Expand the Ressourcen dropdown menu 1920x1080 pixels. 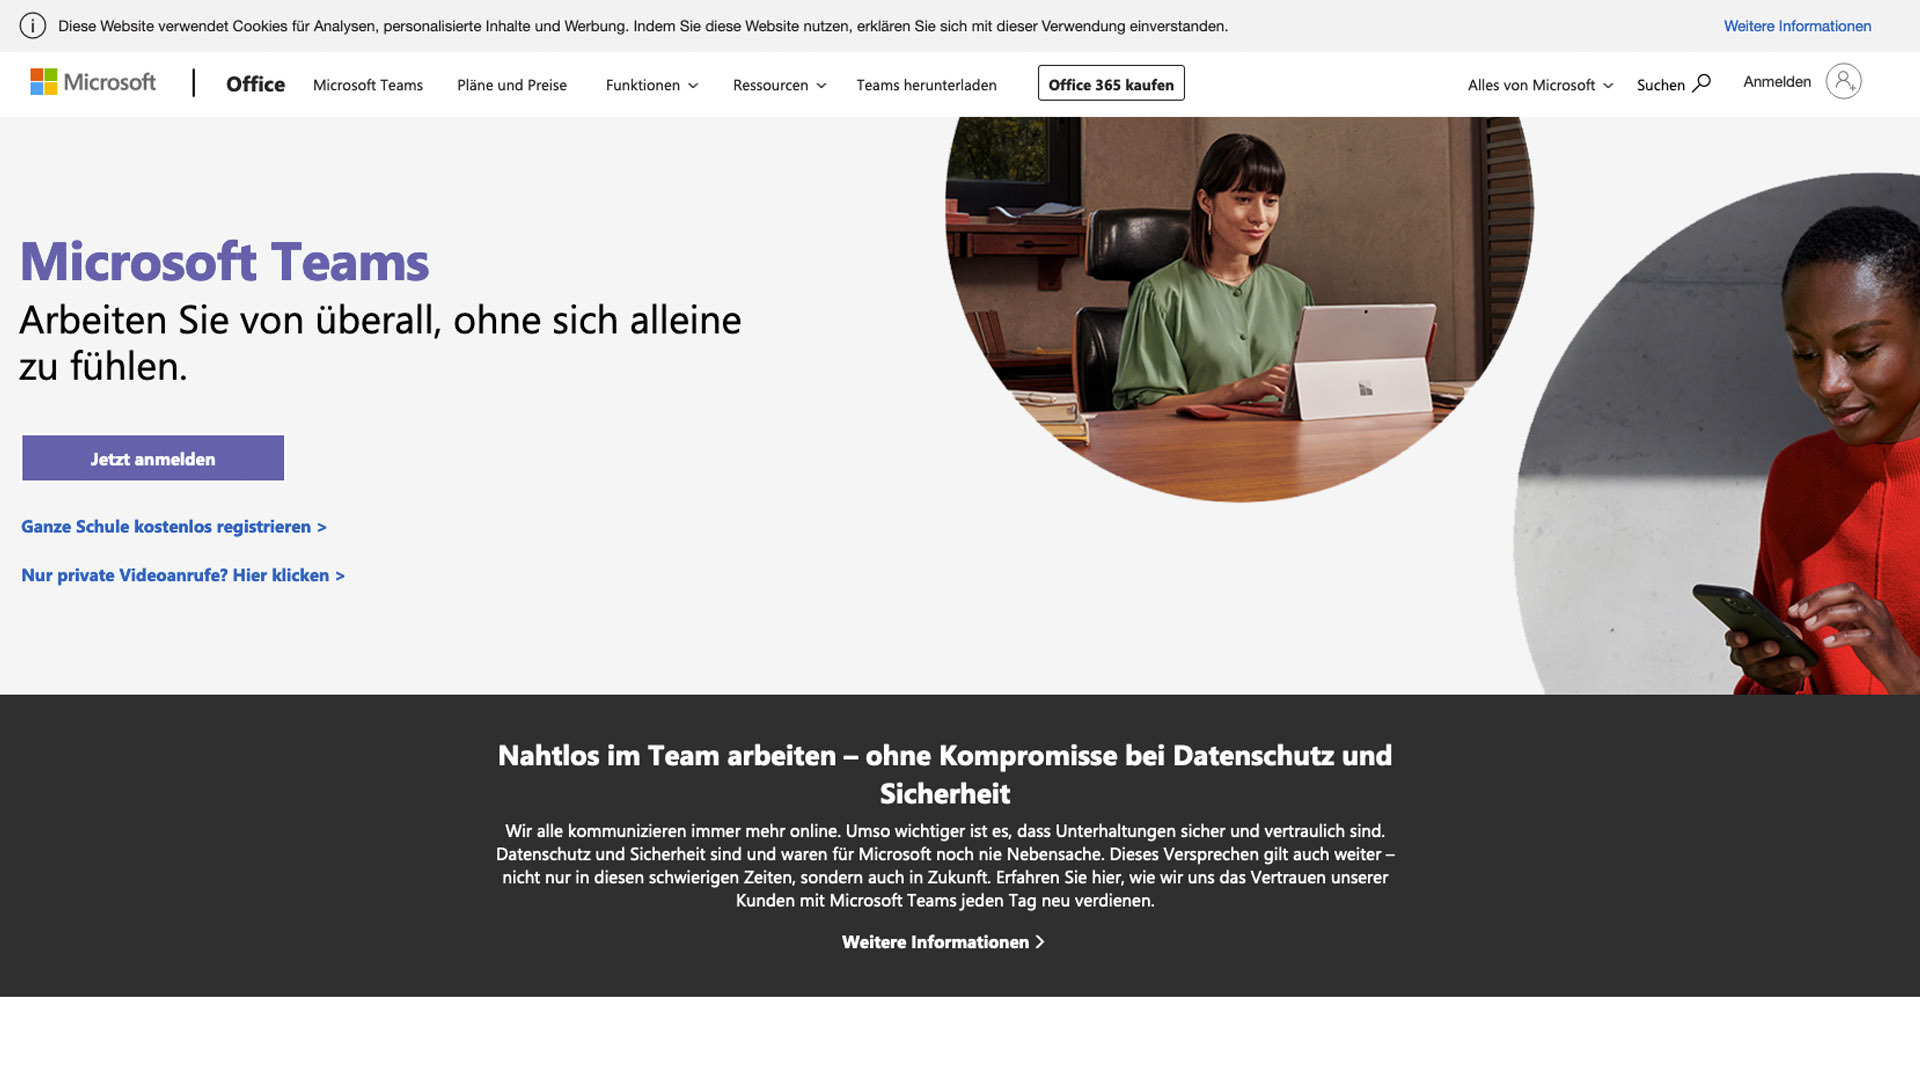778,83
